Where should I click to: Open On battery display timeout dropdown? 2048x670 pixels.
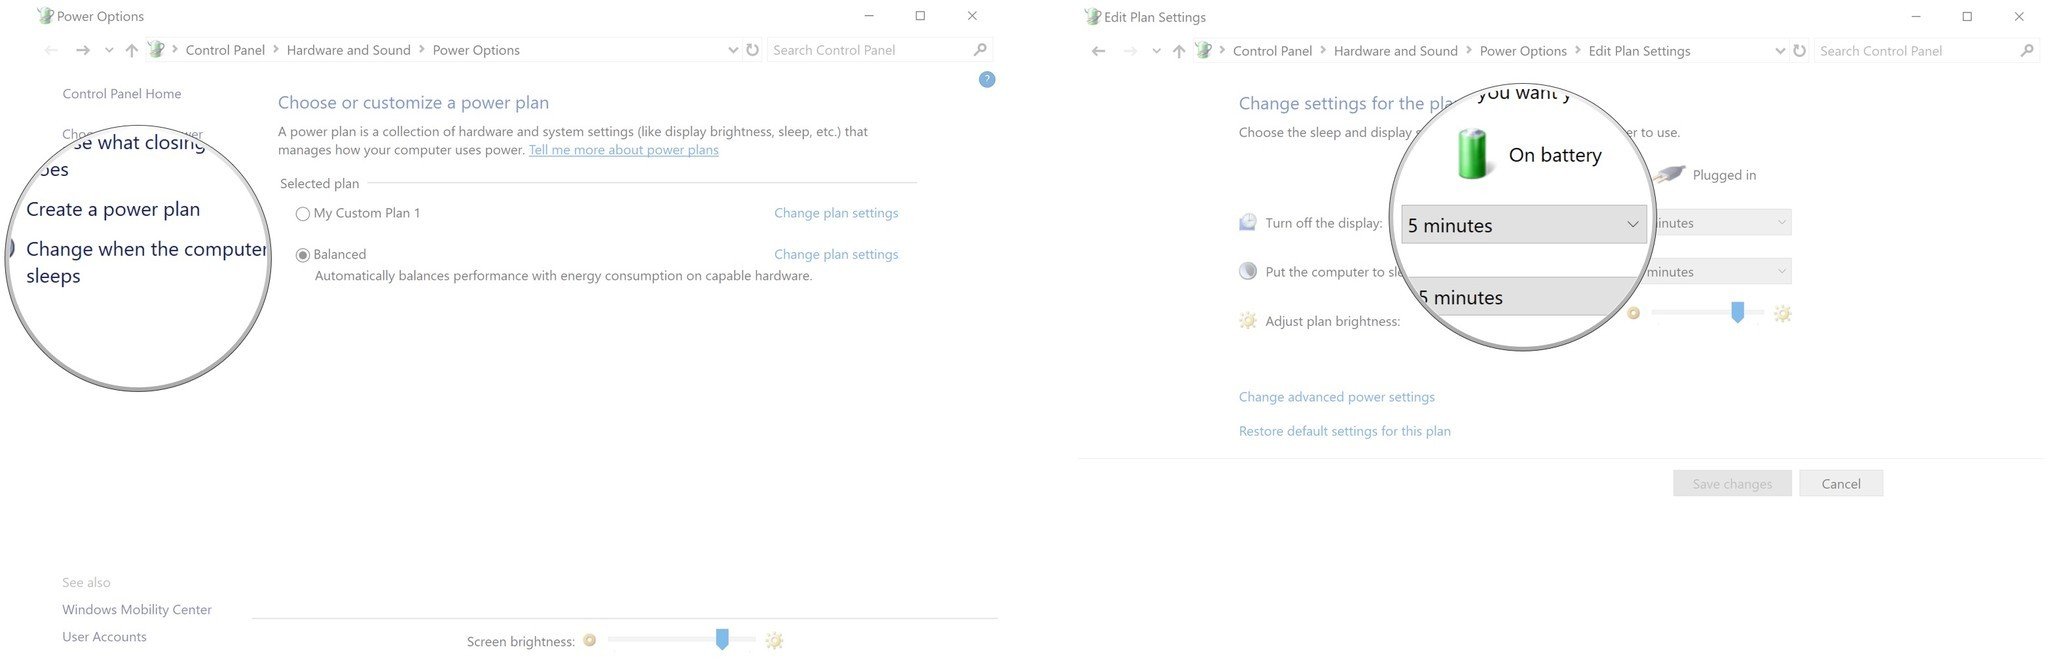[1521, 225]
